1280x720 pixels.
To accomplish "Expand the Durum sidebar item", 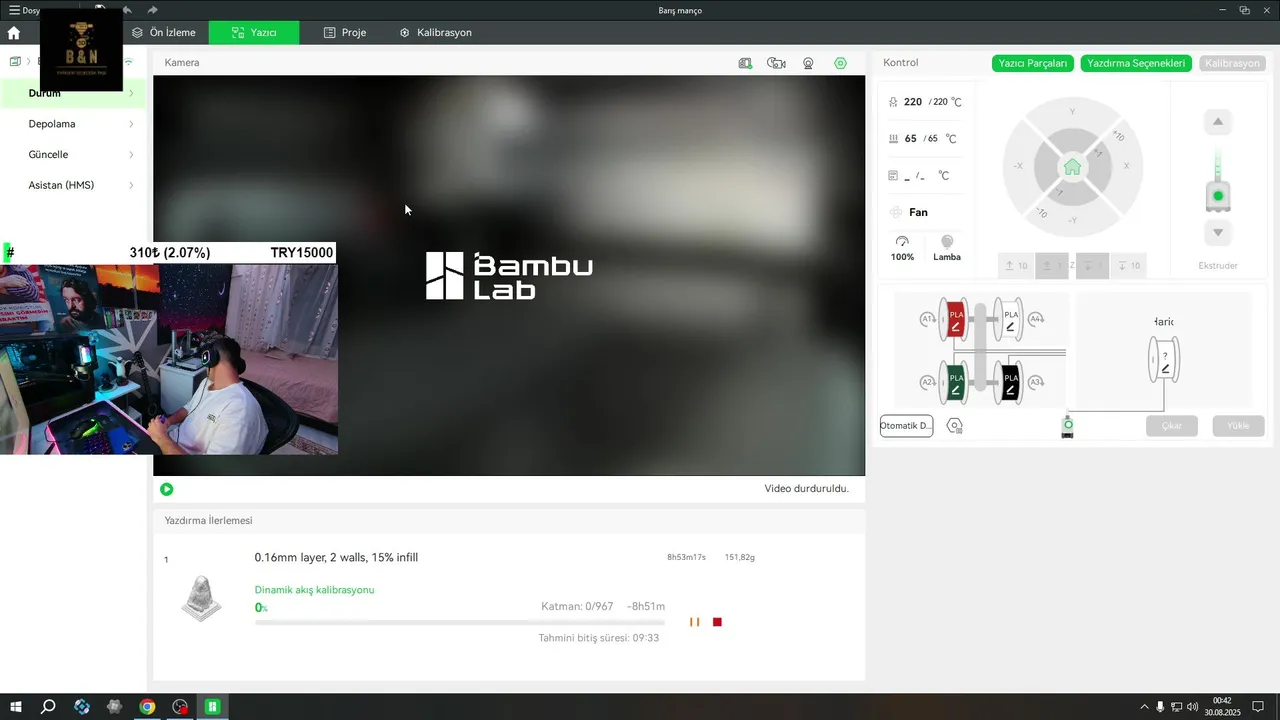I will (73, 93).
